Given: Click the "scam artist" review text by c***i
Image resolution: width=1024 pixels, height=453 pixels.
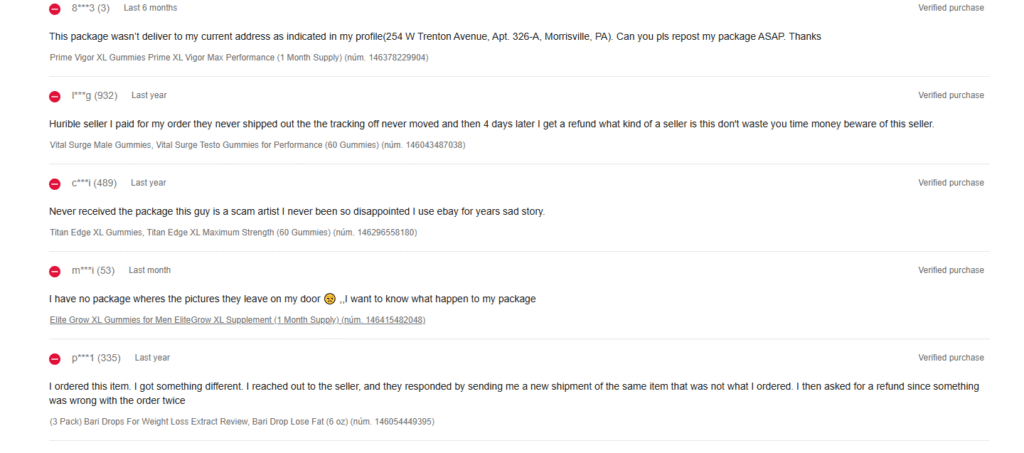Looking at the screenshot, I should [297, 211].
